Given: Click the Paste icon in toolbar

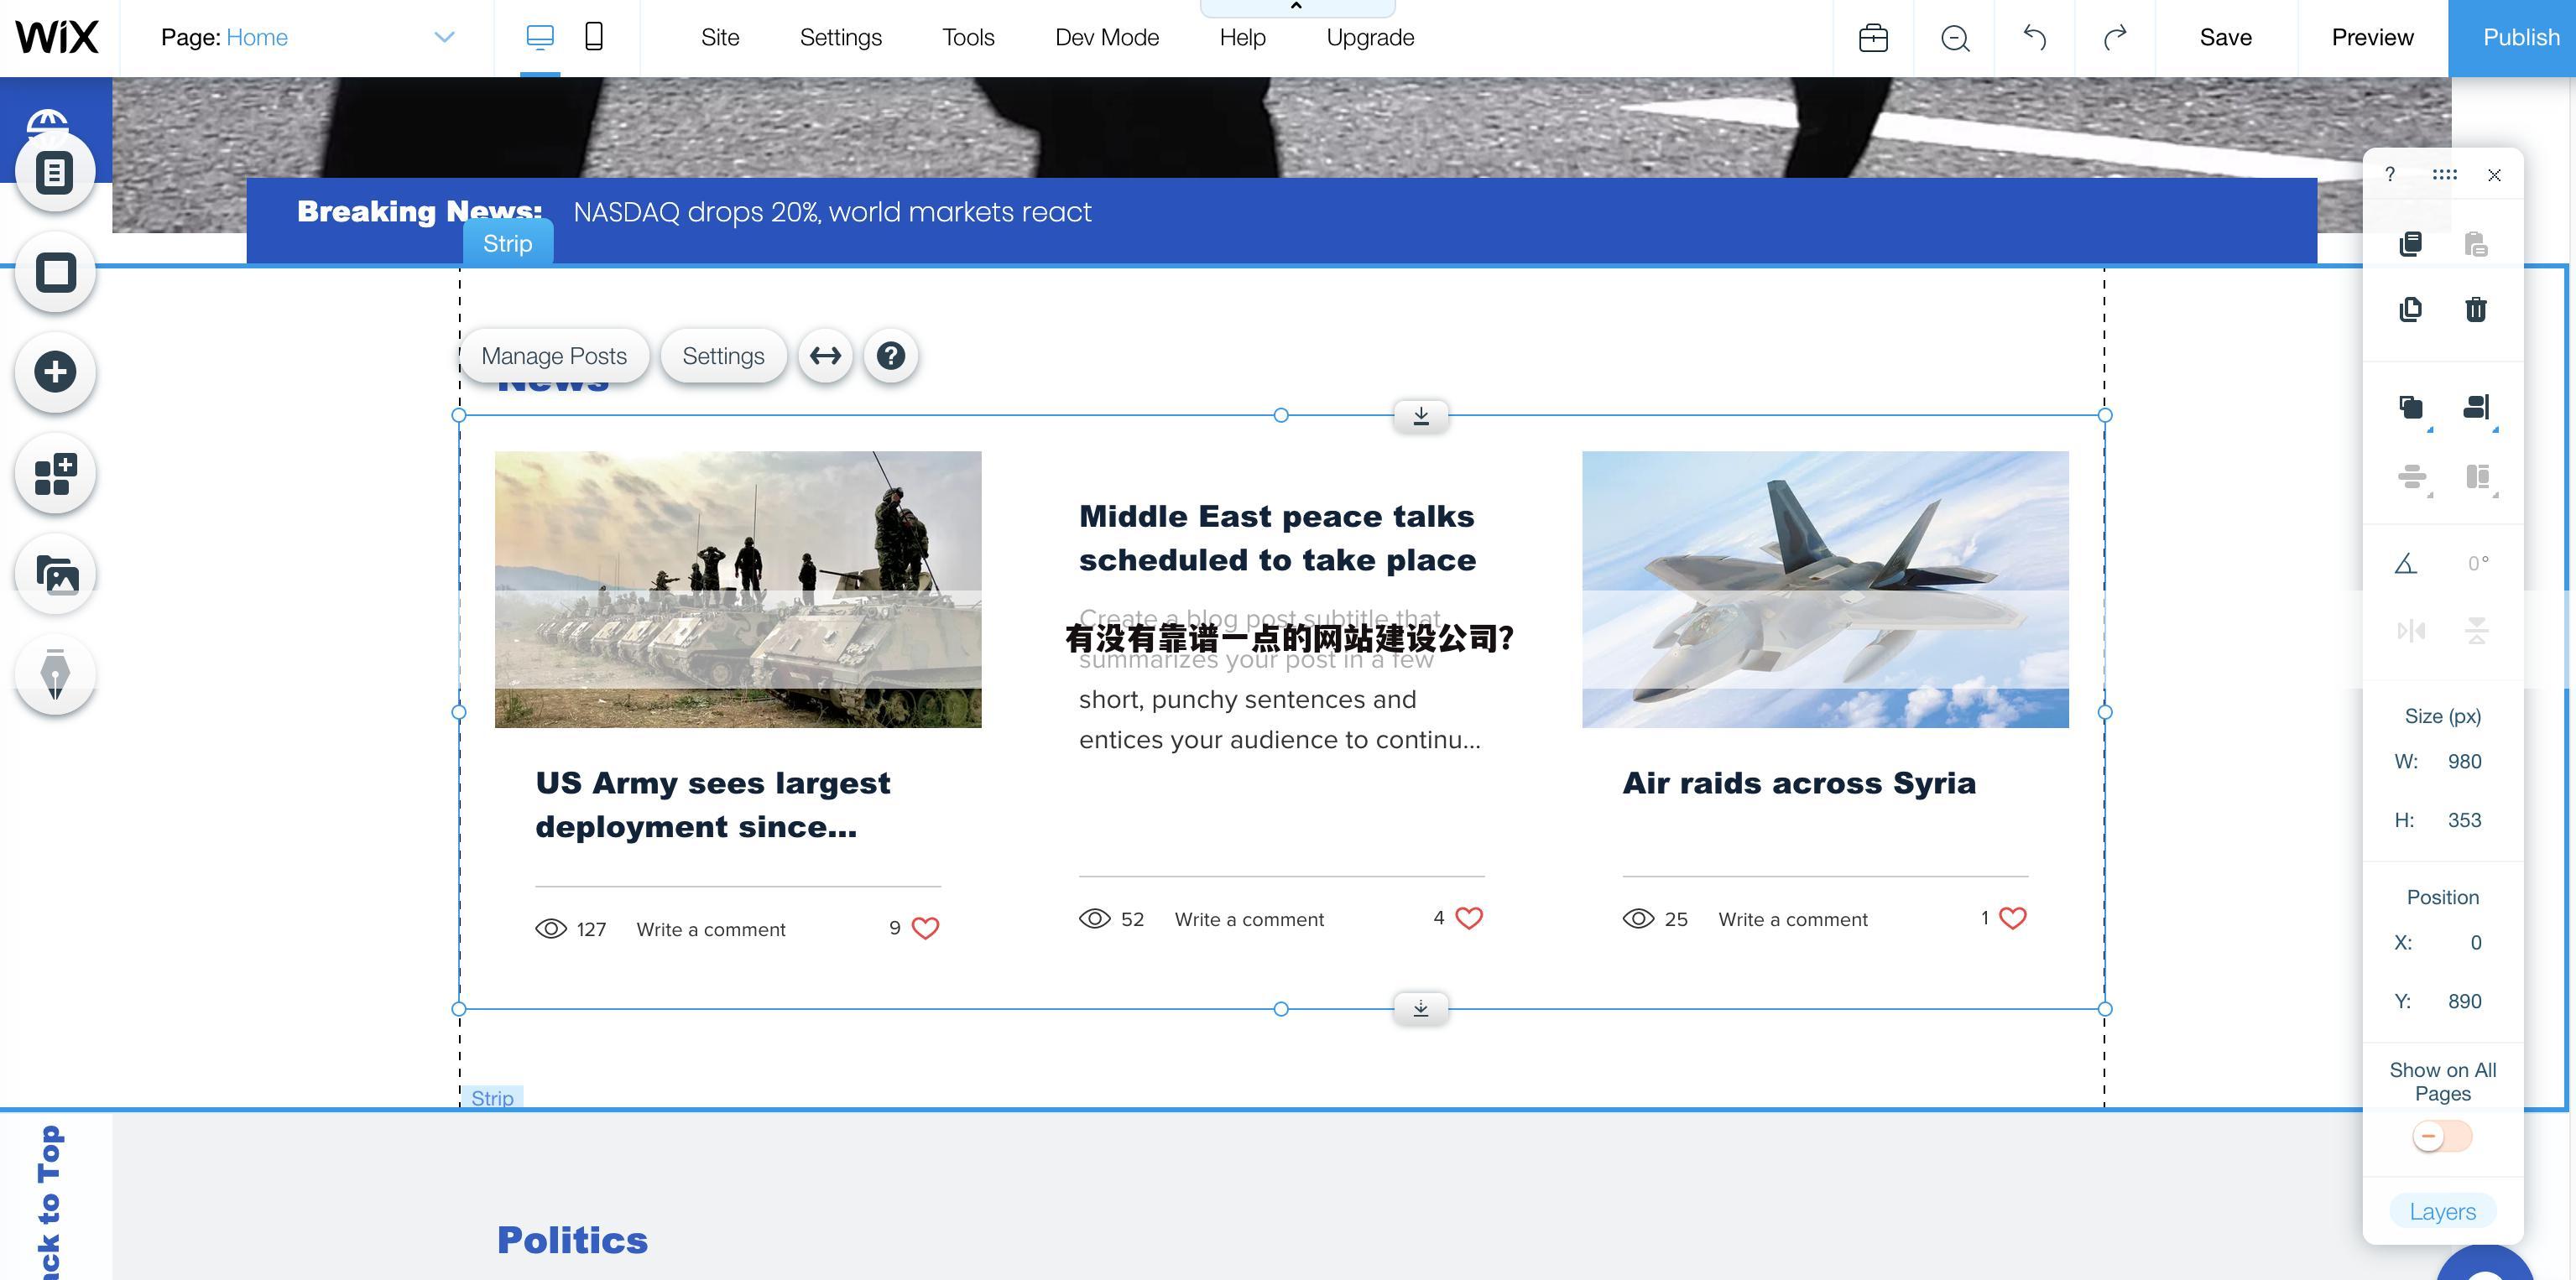Looking at the screenshot, I should (x=2476, y=244).
